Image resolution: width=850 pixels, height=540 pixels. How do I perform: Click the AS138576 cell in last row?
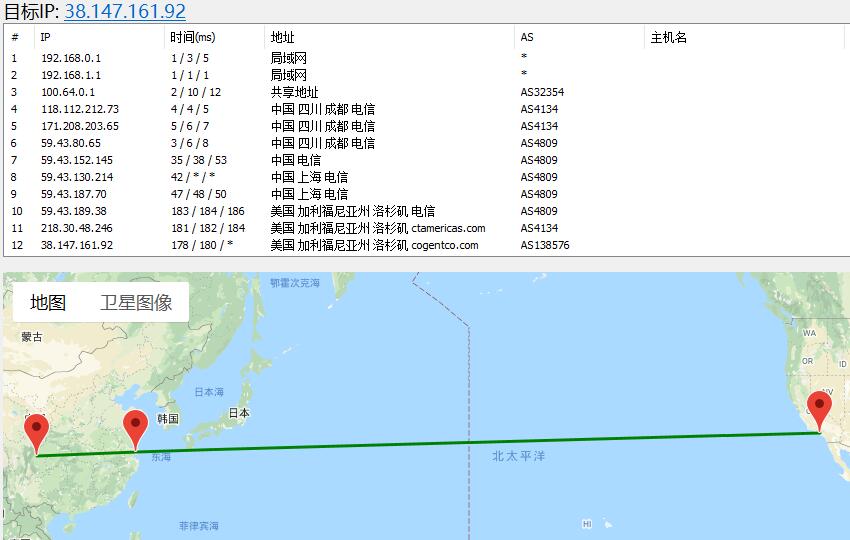coord(545,245)
